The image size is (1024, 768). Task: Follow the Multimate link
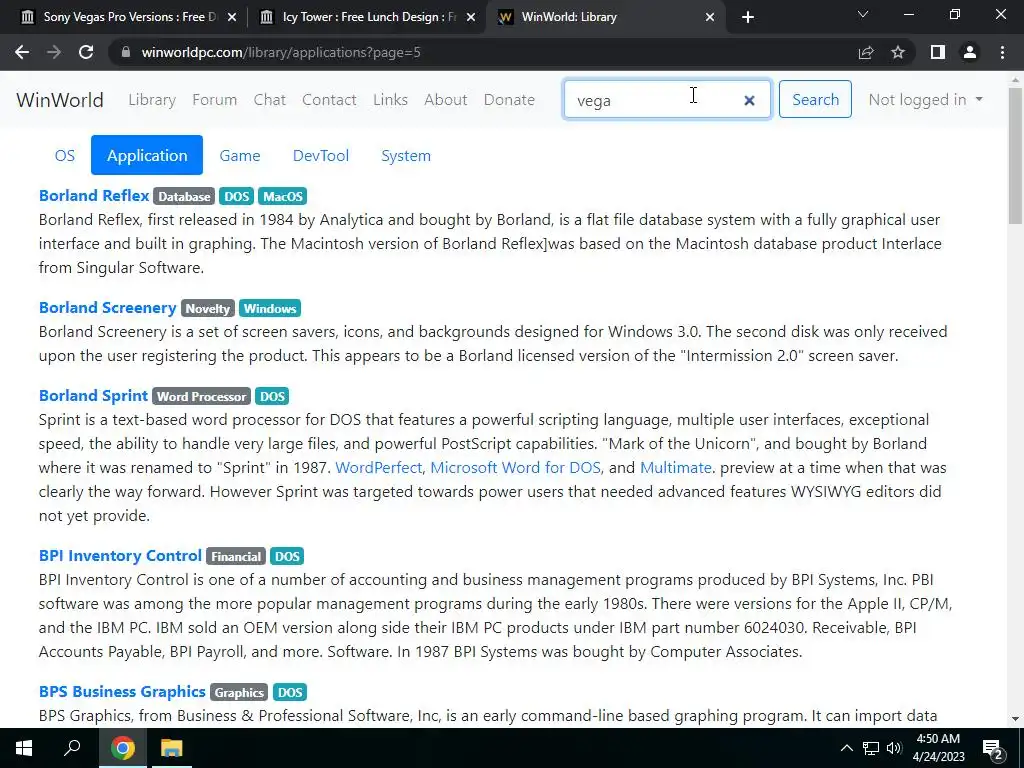[x=675, y=468]
